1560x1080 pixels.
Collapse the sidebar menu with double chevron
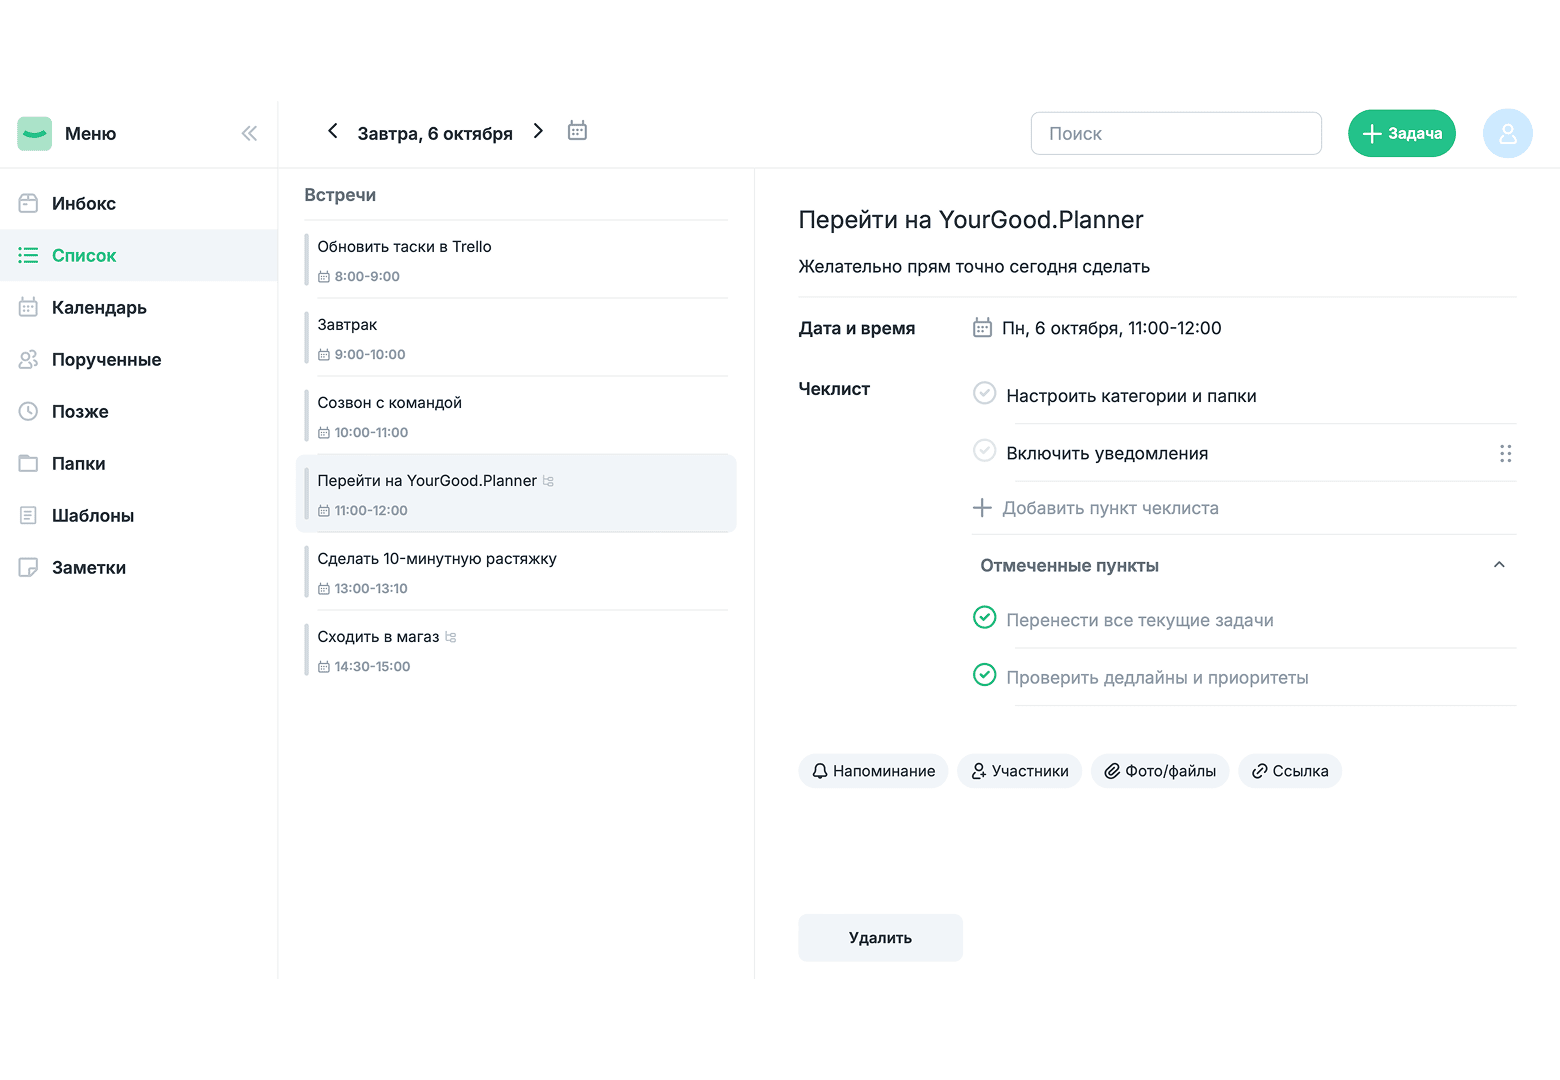point(249,133)
